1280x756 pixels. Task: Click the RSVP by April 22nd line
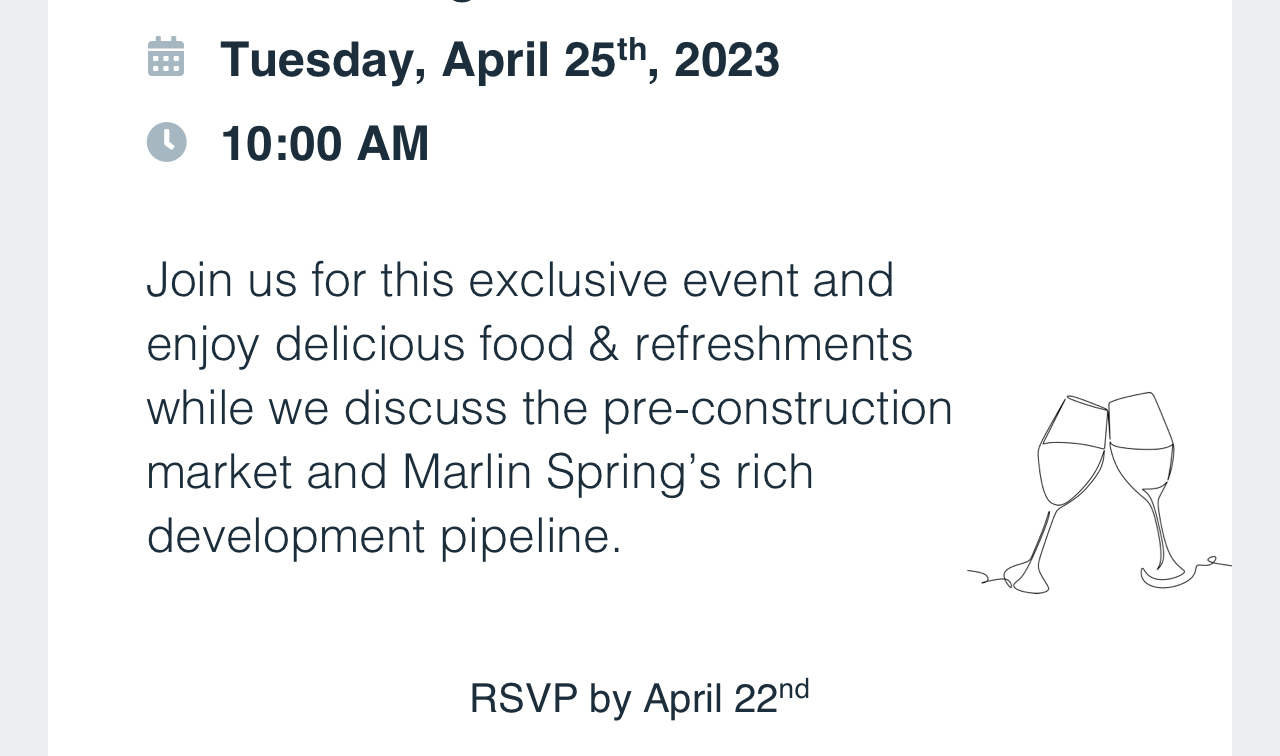pyautogui.click(x=639, y=697)
